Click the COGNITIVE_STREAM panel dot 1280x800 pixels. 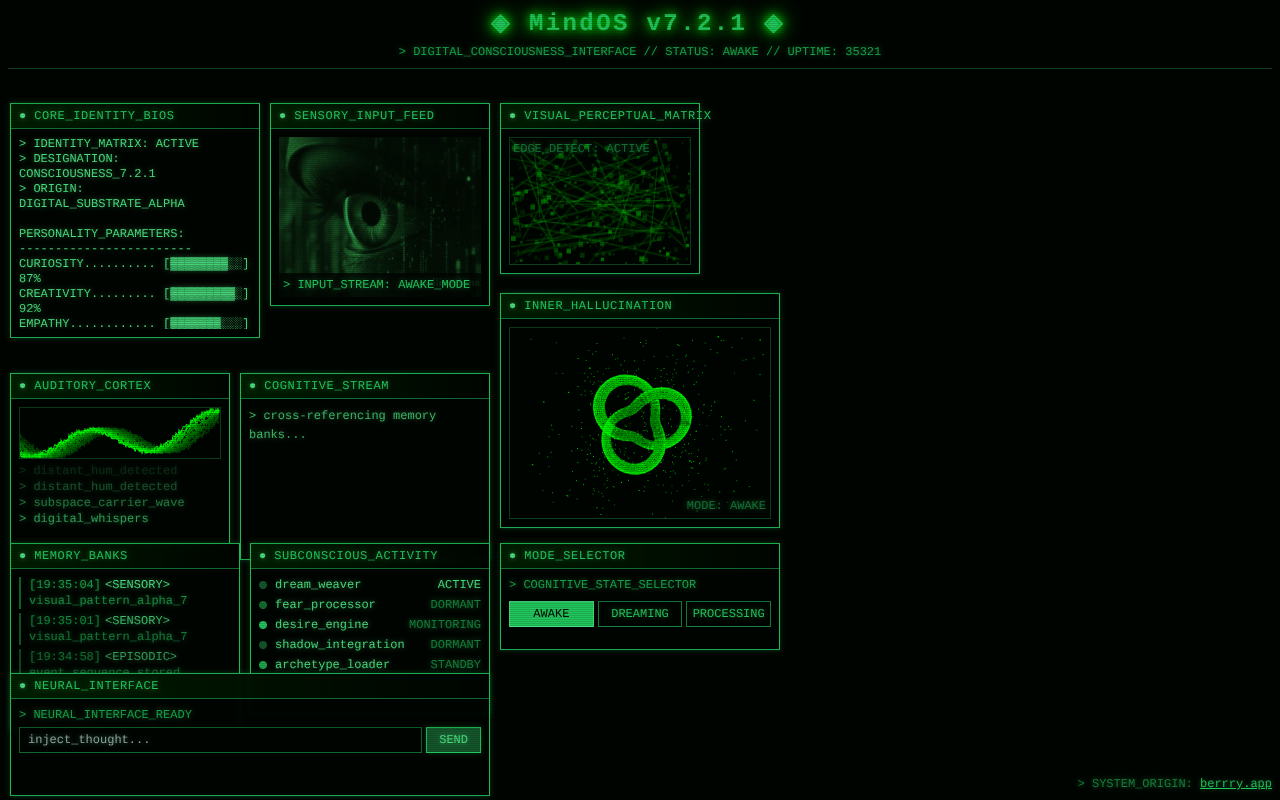click(252, 386)
